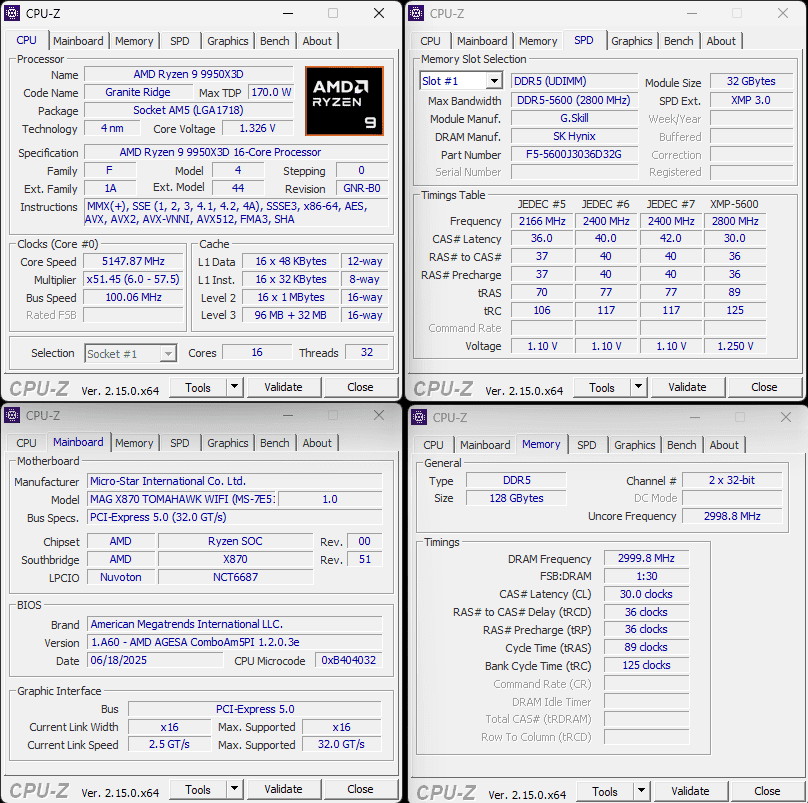The height and width of the screenshot is (803, 808).
Task: Click the Channel # 2 x 32-bit value
Action: click(x=732, y=480)
